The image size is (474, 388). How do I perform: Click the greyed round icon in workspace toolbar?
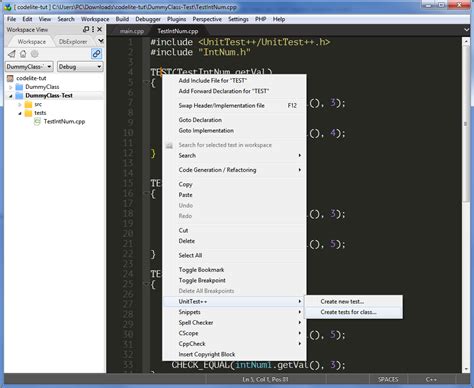coord(34,54)
